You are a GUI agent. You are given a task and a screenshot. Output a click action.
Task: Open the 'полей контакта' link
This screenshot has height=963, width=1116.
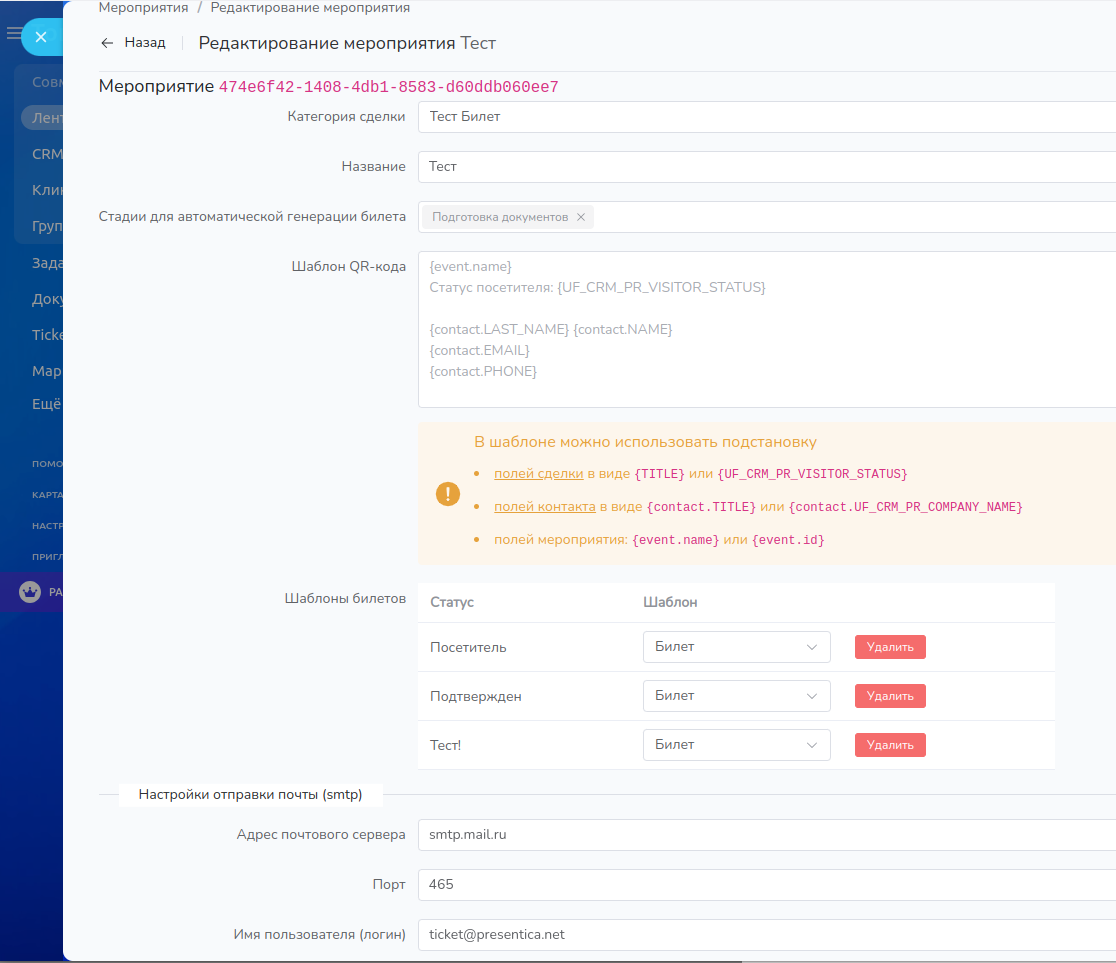544,507
